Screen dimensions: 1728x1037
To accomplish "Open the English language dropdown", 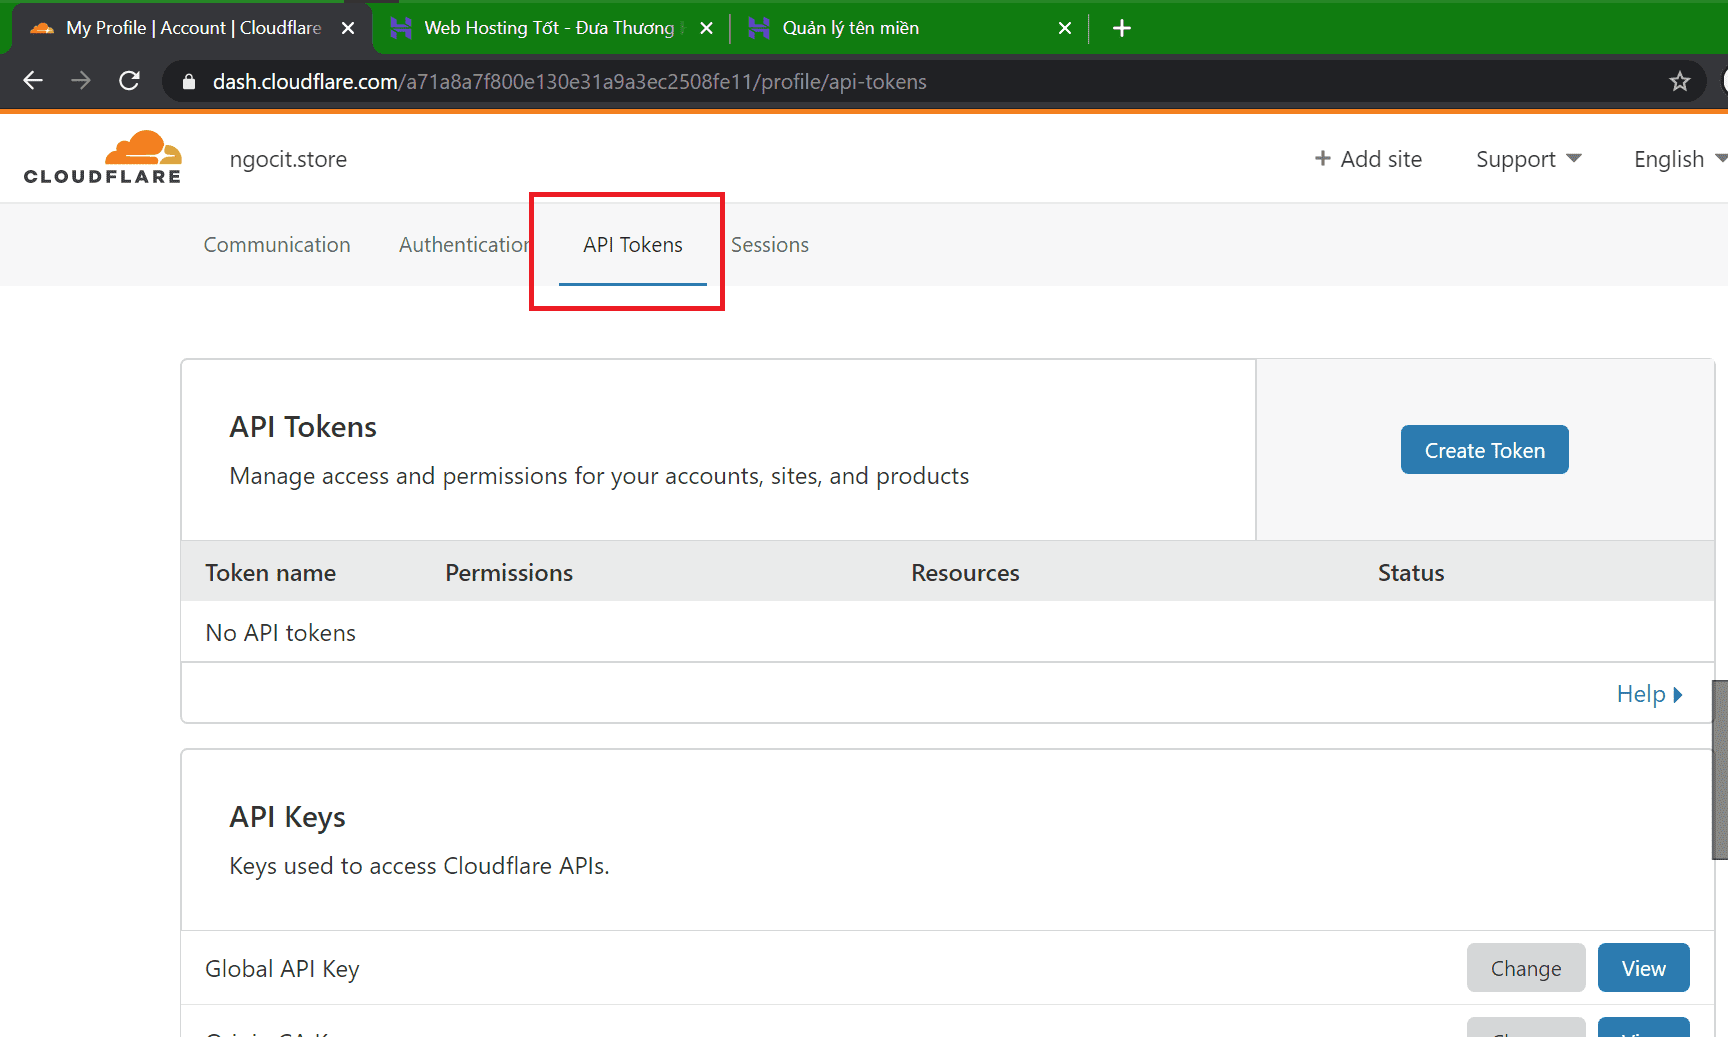I will coord(1678,159).
